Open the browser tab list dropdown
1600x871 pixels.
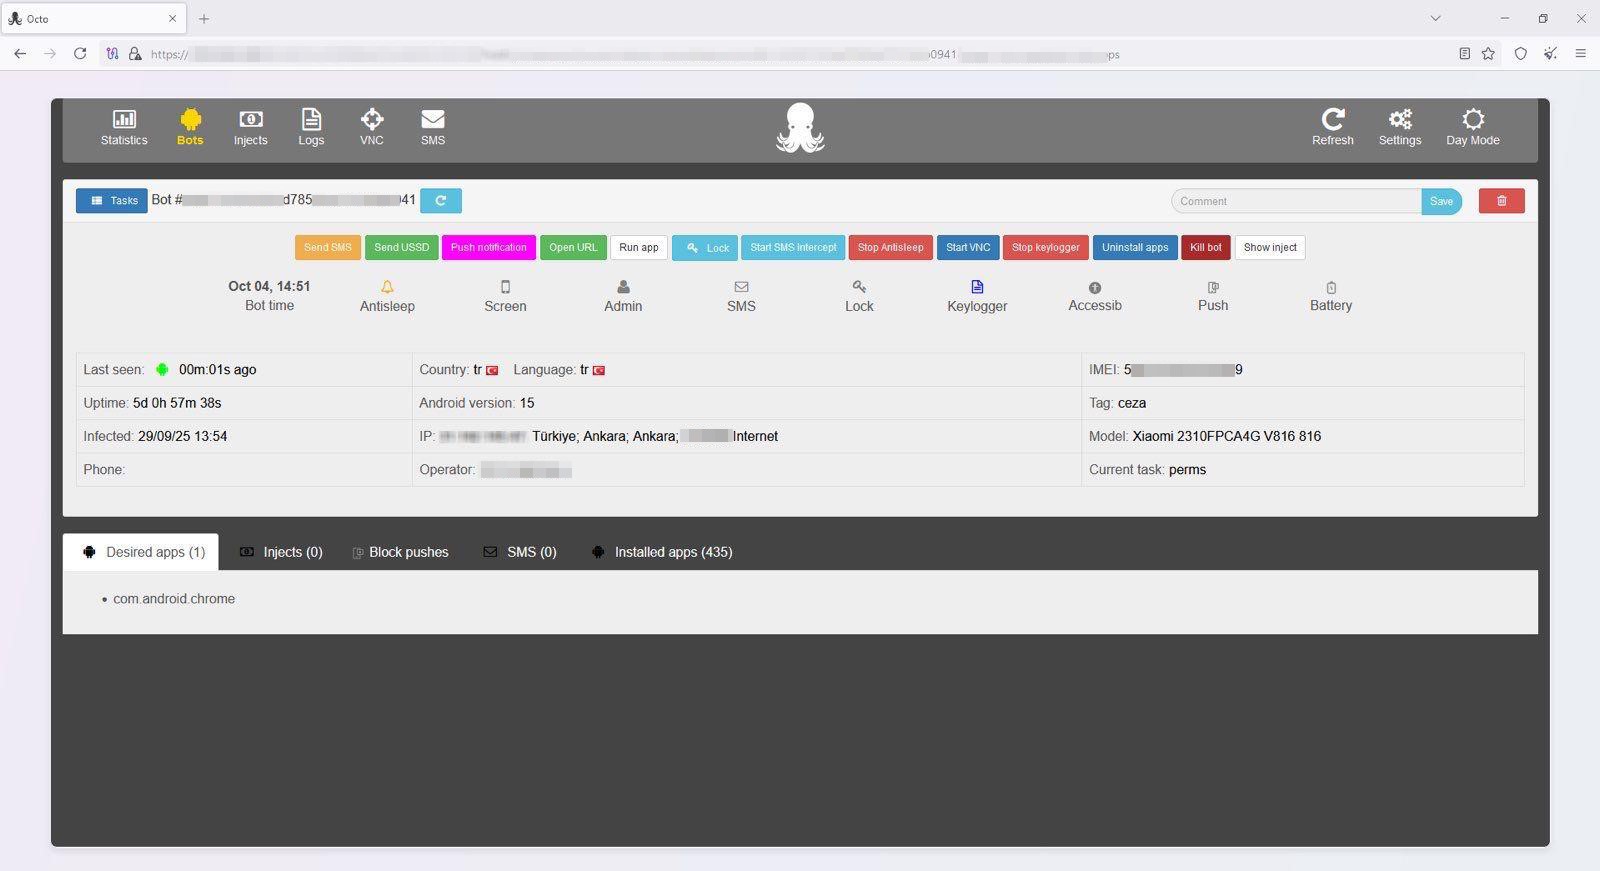pyautogui.click(x=1435, y=18)
